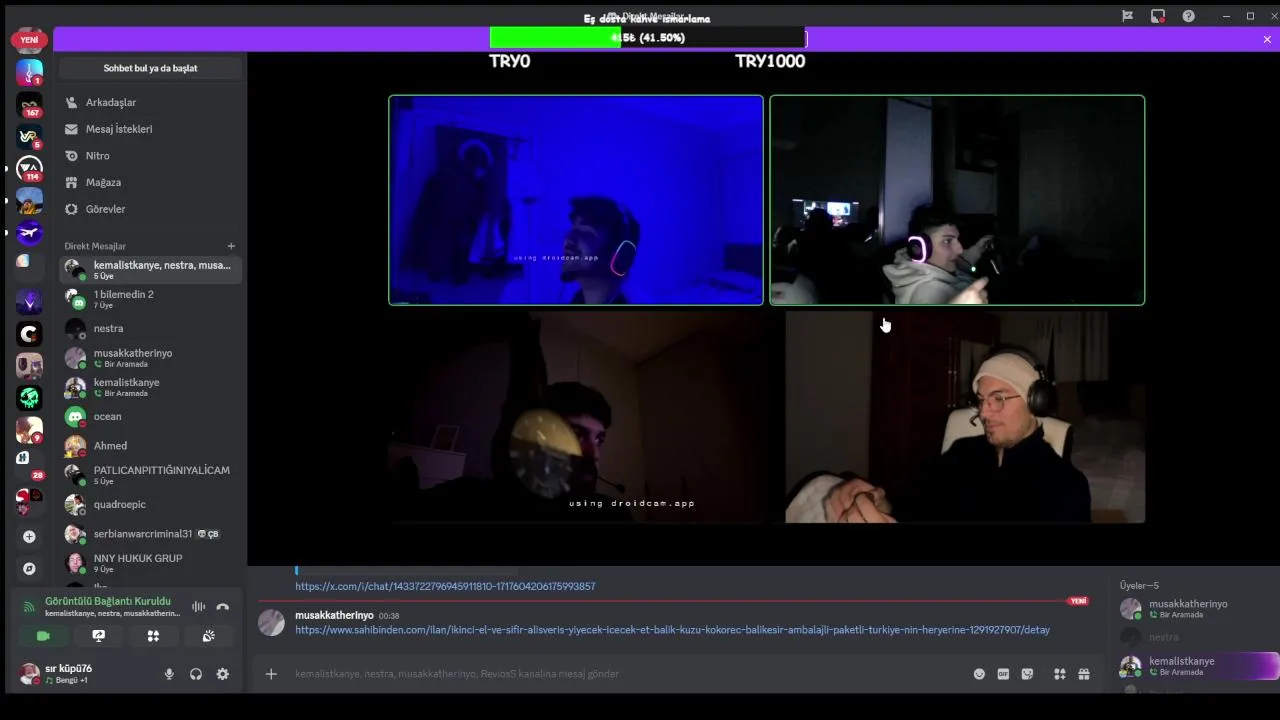Open own profile sır küpü76
This screenshot has height=720, width=1280.
[x=70, y=674]
